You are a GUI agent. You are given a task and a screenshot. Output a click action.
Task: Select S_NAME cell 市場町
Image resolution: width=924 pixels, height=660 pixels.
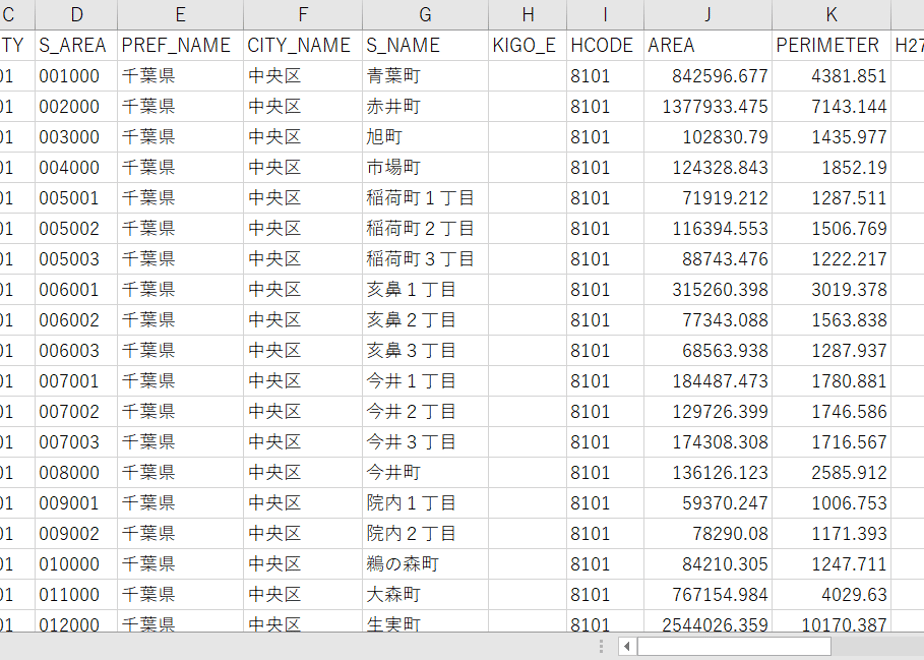425,168
